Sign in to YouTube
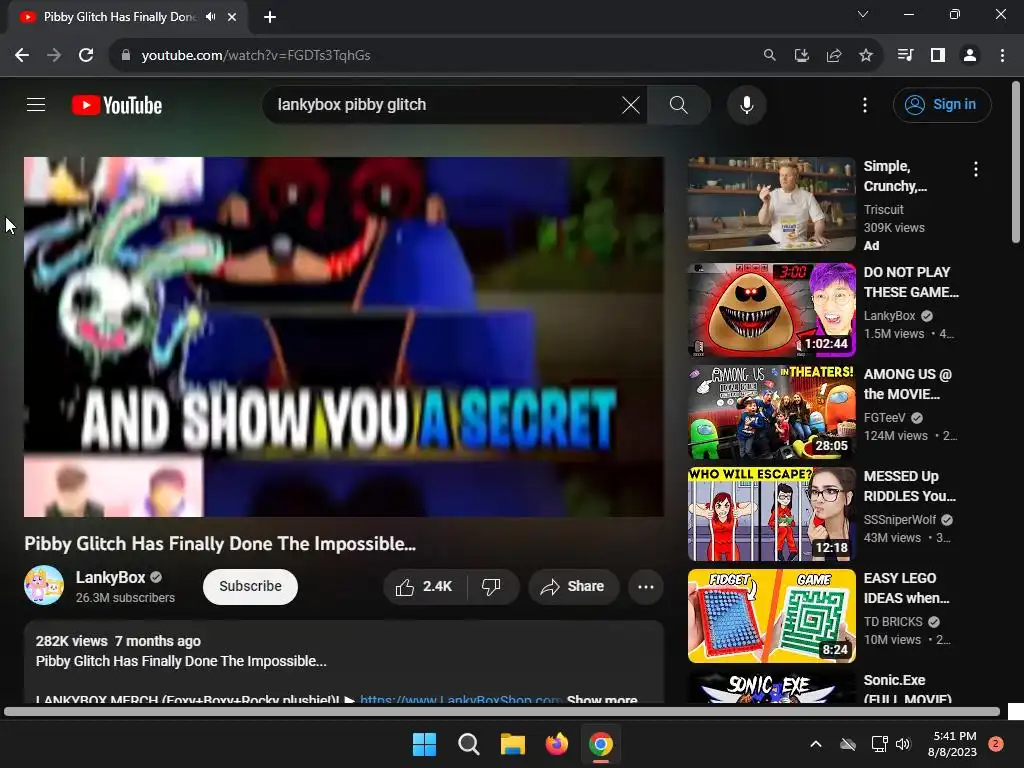The height and width of the screenshot is (768, 1024). [x=942, y=104]
